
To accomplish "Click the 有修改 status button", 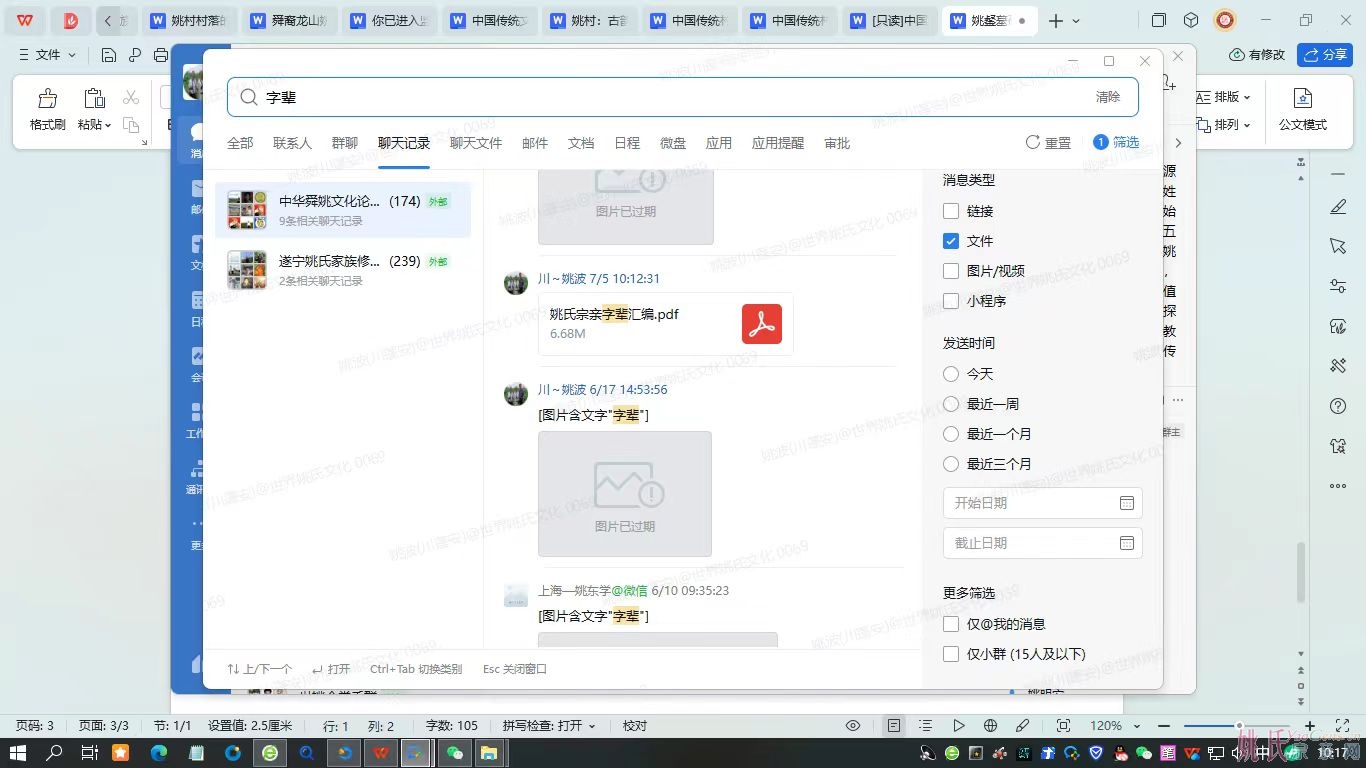I will 1257,55.
